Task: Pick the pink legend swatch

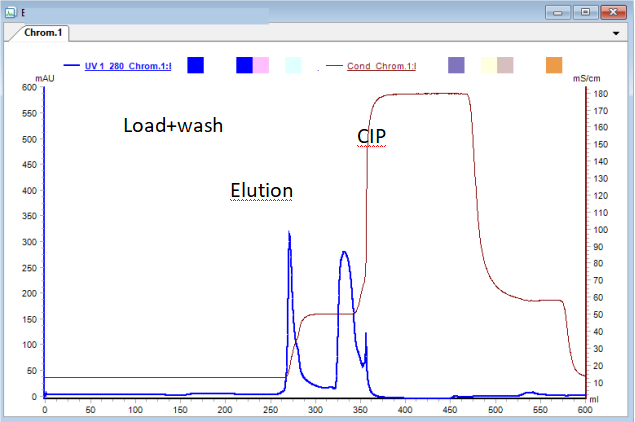Action: pyautogui.click(x=261, y=66)
